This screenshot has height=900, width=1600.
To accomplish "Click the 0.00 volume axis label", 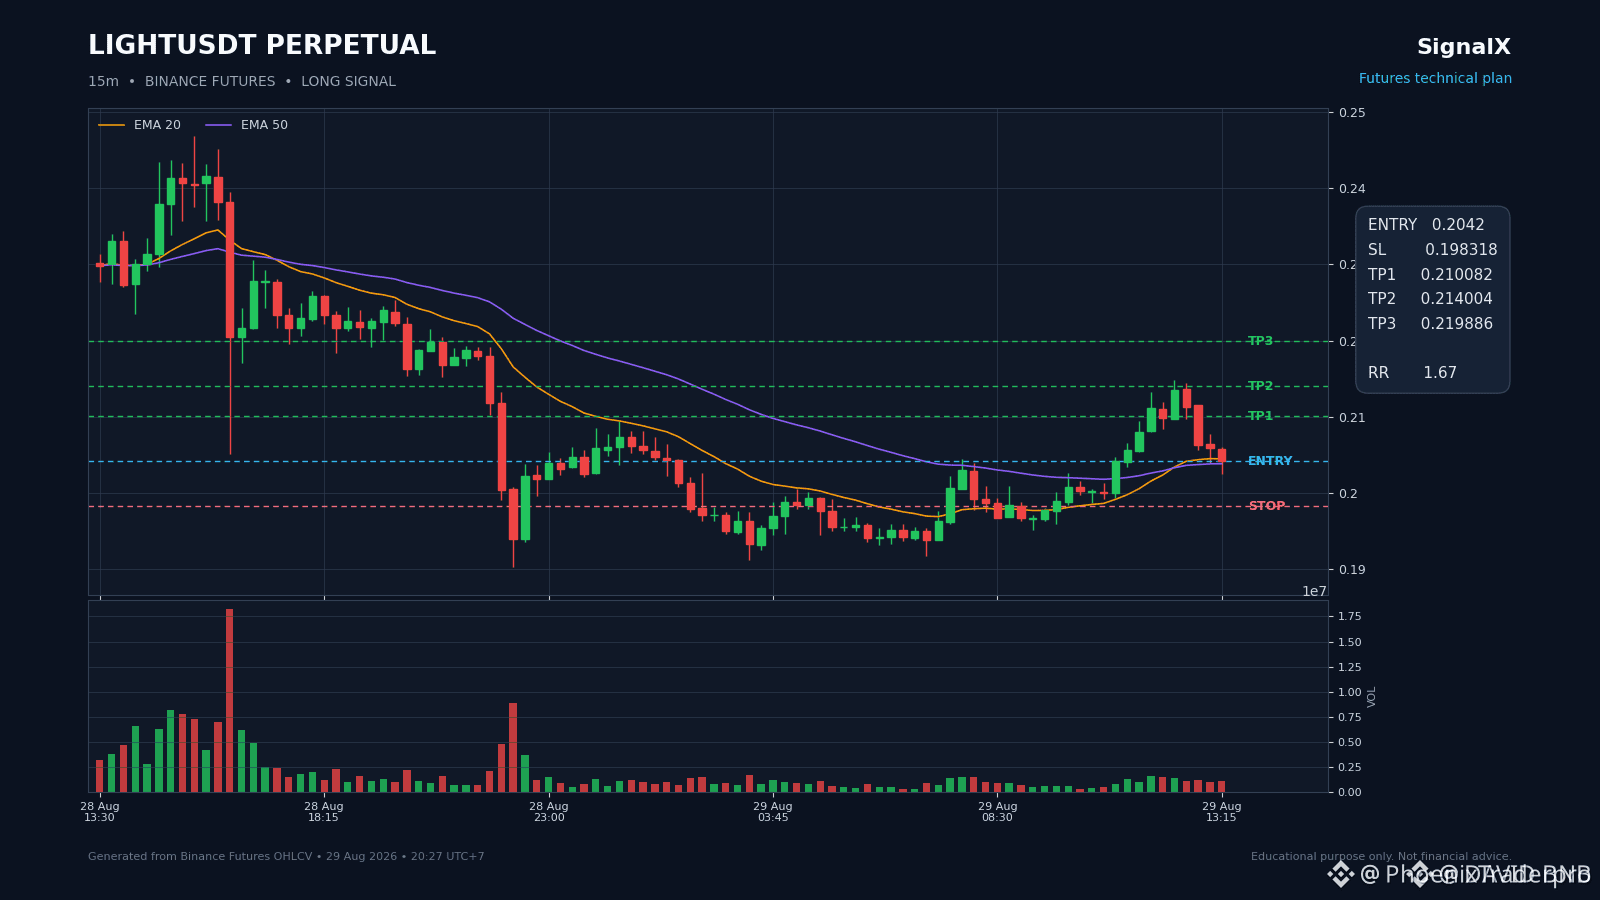I will [1350, 792].
